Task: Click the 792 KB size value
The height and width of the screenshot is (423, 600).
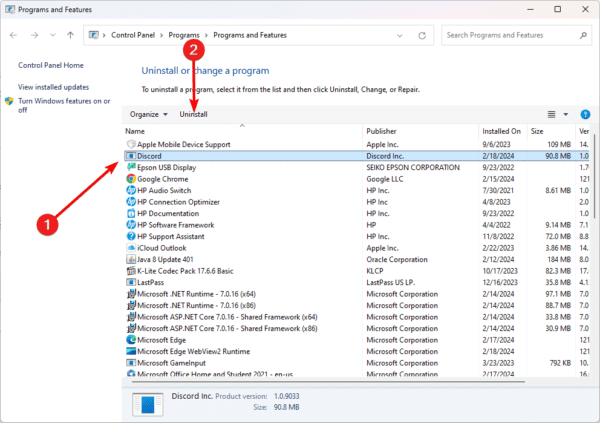Action: click(560, 363)
